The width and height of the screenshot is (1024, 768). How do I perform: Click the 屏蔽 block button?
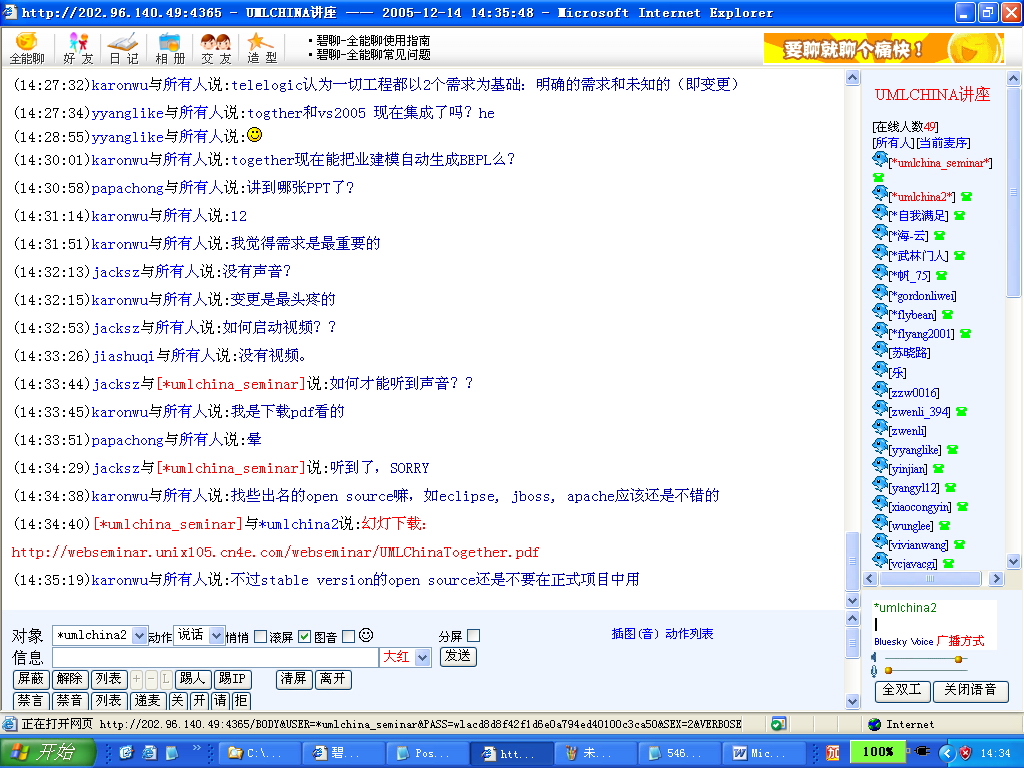pyautogui.click(x=31, y=679)
